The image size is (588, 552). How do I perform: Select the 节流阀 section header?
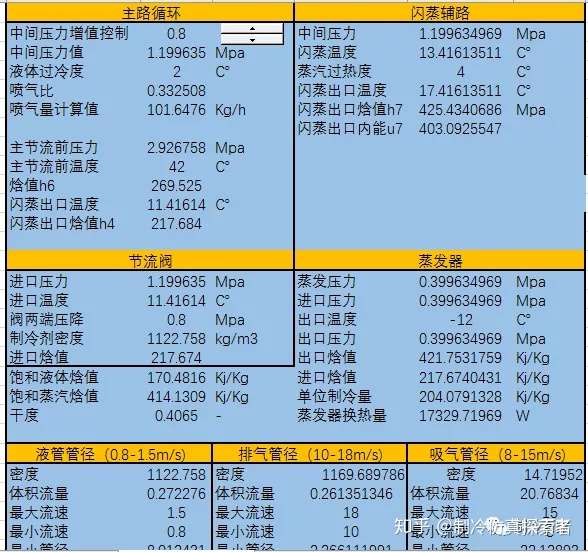click(x=150, y=261)
